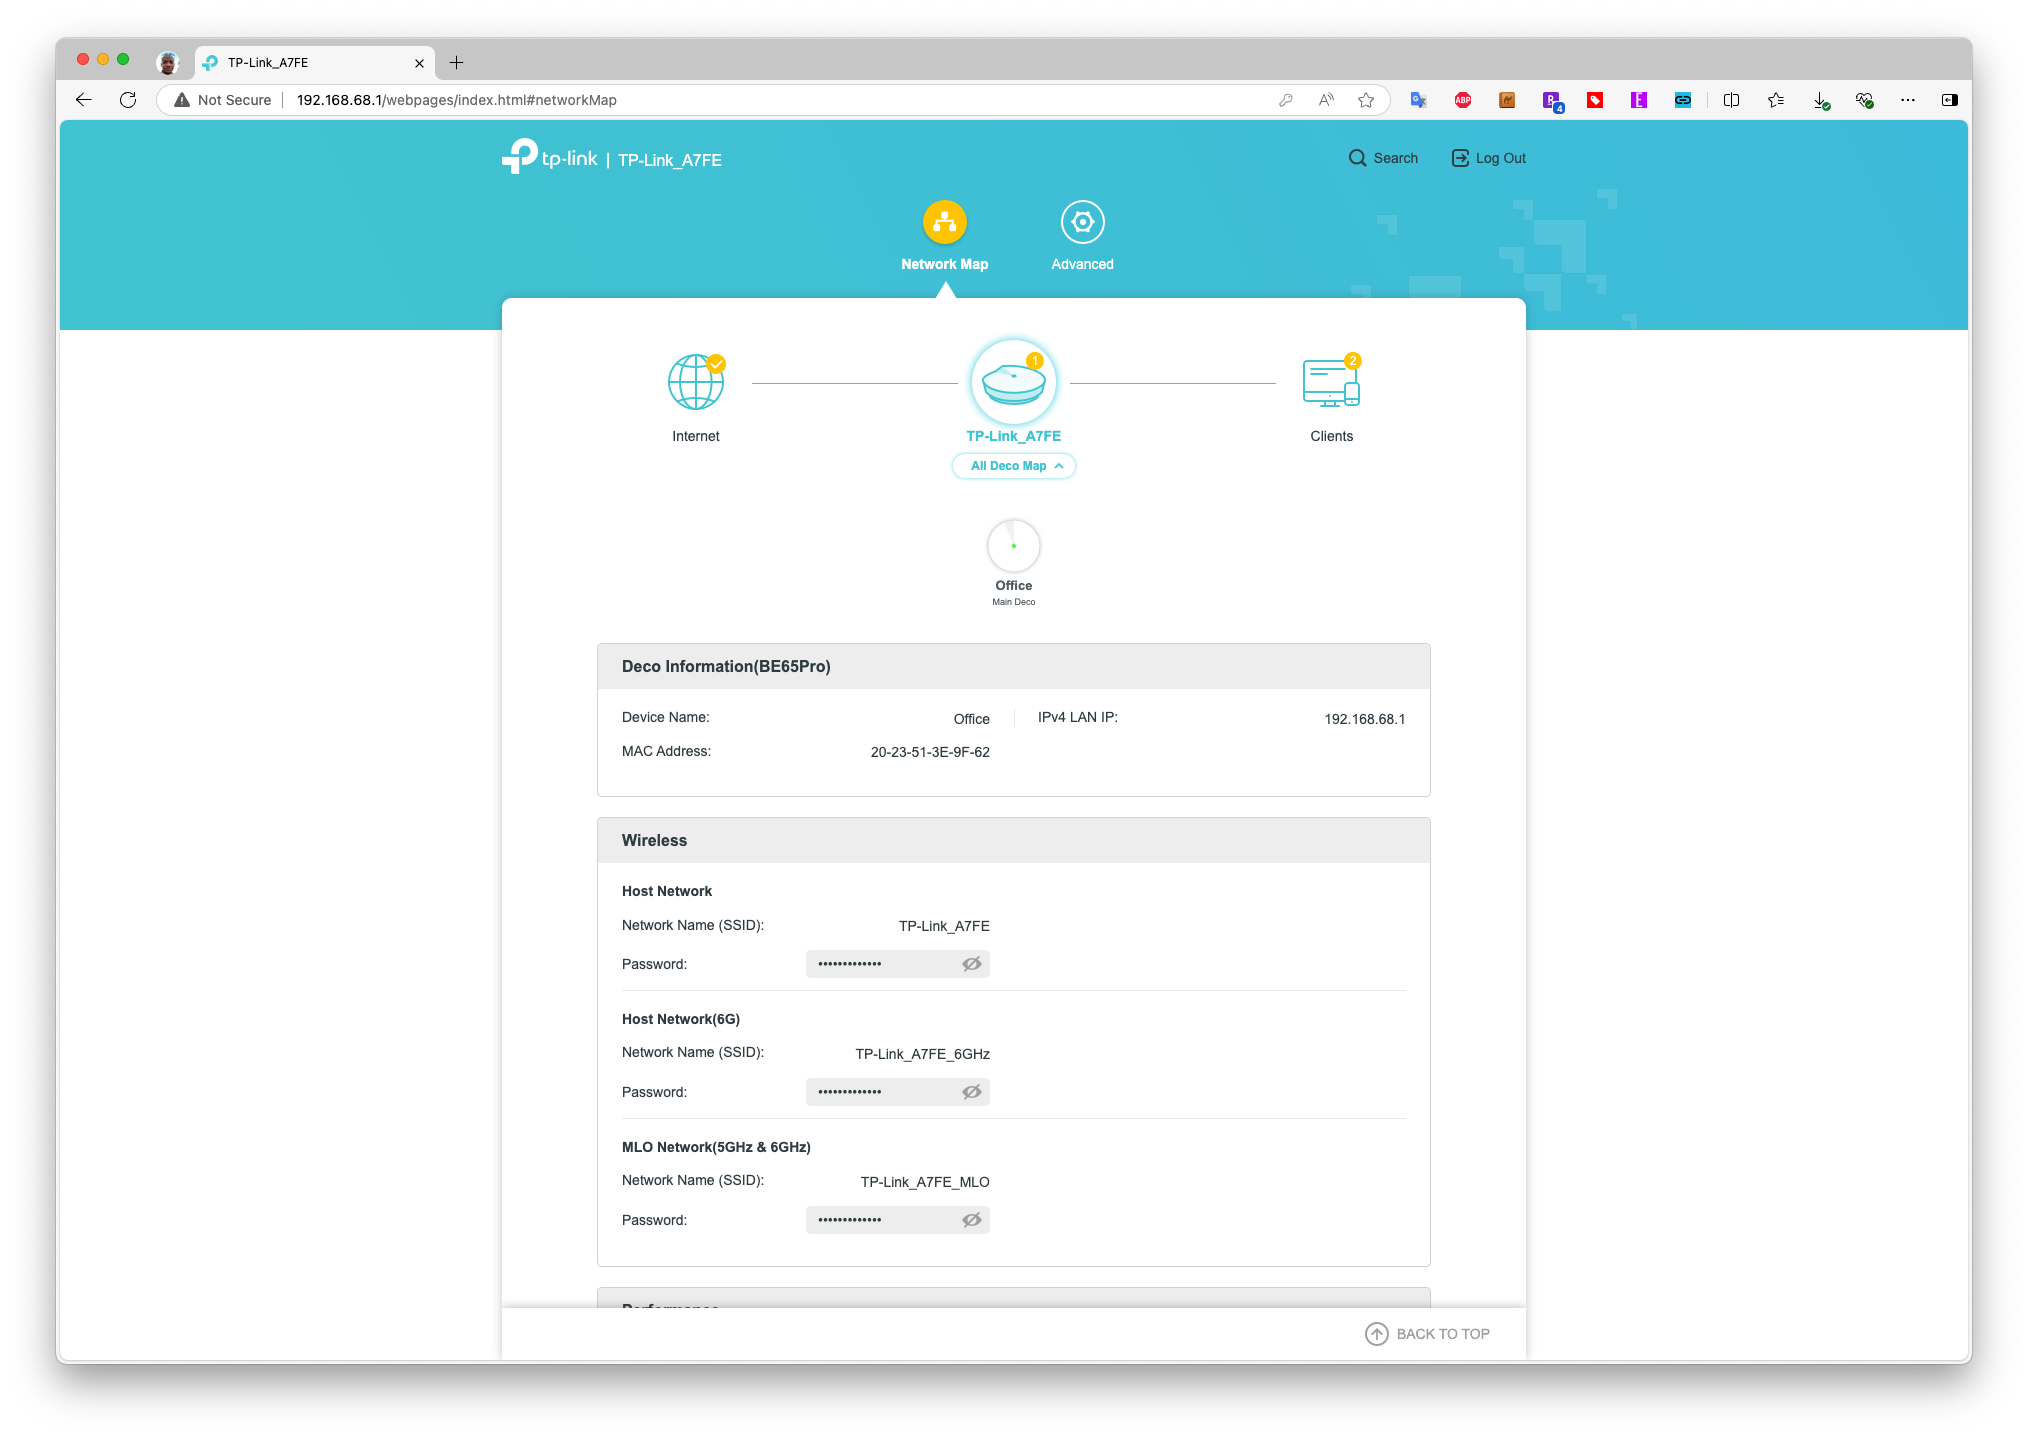Click the TP-Link_A7FE_MLO SSID value
2028x1438 pixels.
(x=925, y=1182)
